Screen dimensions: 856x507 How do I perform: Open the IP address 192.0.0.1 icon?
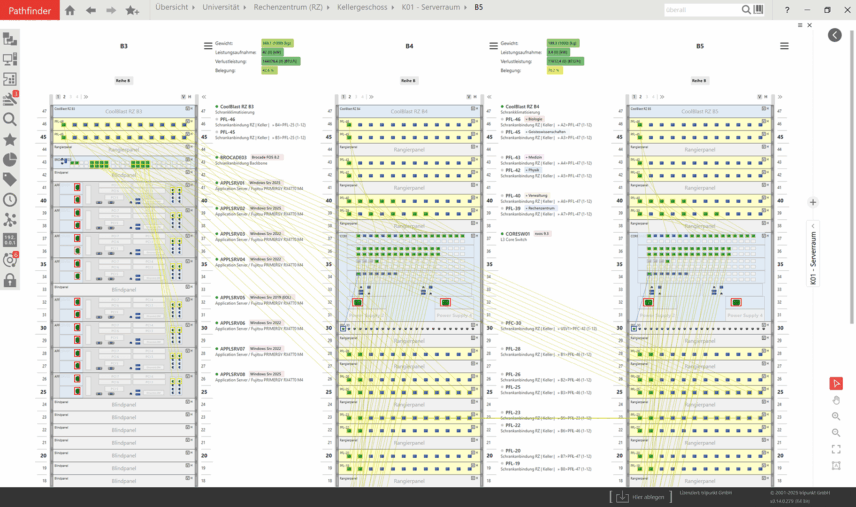[10, 240]
